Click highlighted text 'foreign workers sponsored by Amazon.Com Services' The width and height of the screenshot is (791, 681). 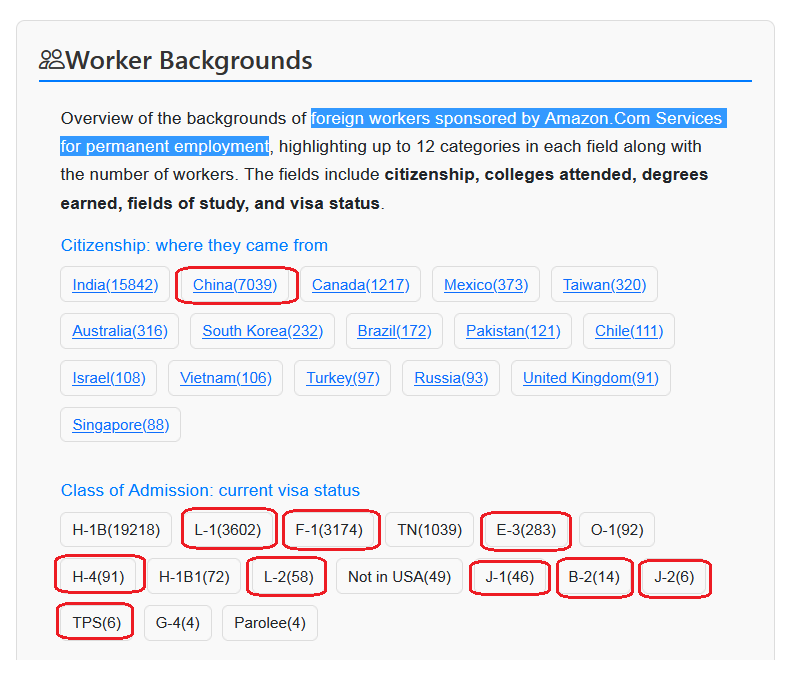coord(519,118)
